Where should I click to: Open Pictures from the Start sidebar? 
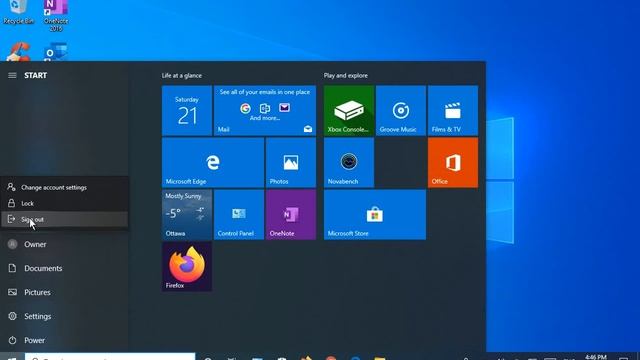pos(64,292)
